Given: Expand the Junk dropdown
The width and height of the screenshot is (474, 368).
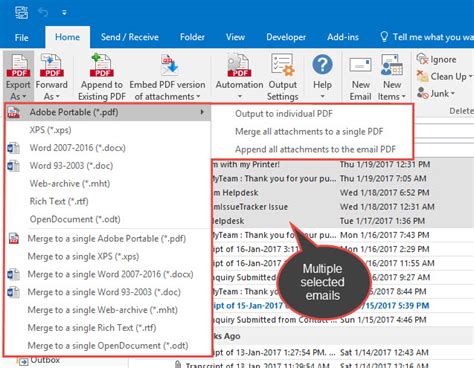Looking at the screenshot, I should [453, 94].
